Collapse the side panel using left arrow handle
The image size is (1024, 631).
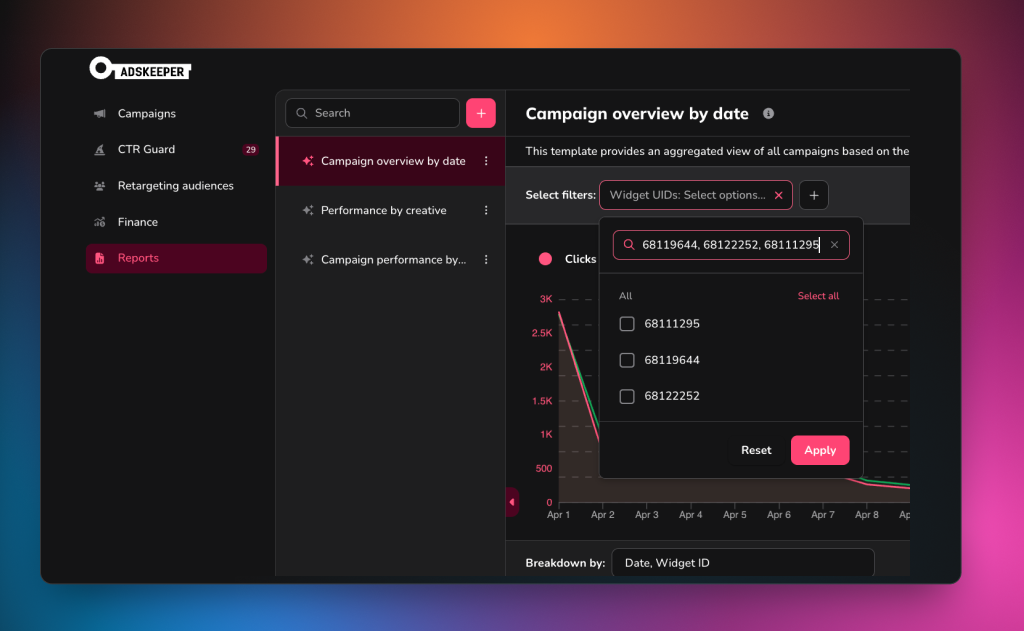tap(512, 502)
